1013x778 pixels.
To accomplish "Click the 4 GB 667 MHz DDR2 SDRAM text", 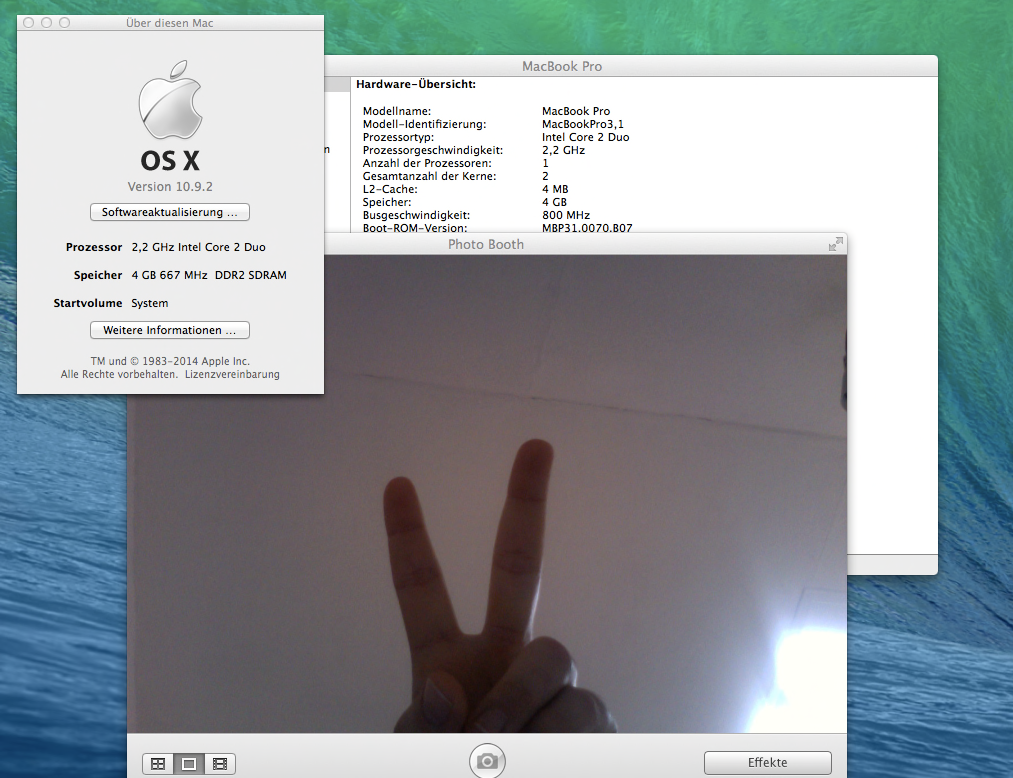I will point(209,275).
